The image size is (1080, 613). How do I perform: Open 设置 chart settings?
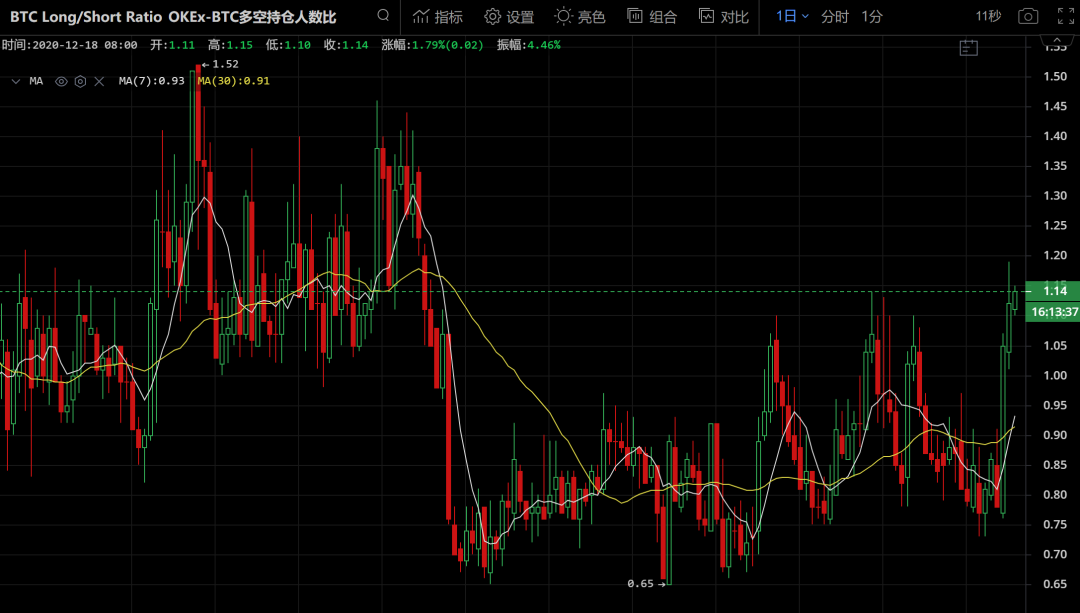[x=509, y=17]
